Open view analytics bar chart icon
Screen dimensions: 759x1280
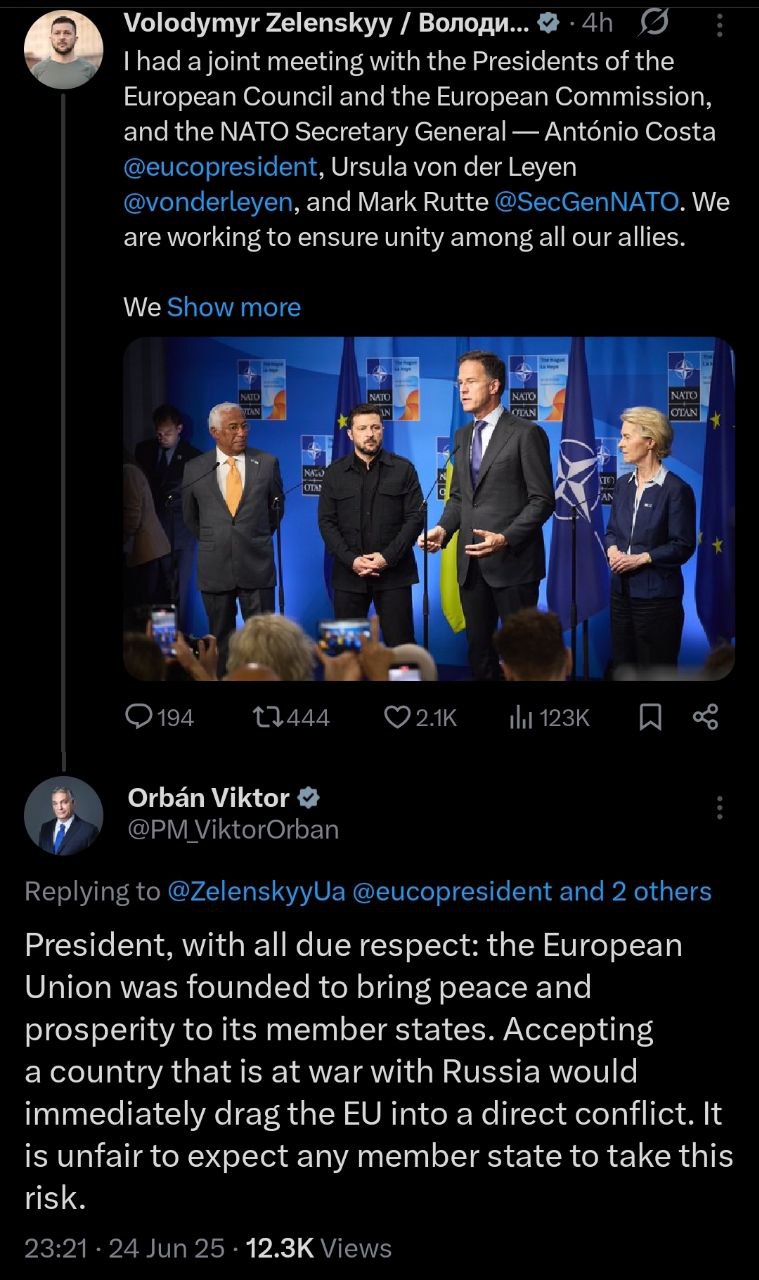click(x=522, y=716)
